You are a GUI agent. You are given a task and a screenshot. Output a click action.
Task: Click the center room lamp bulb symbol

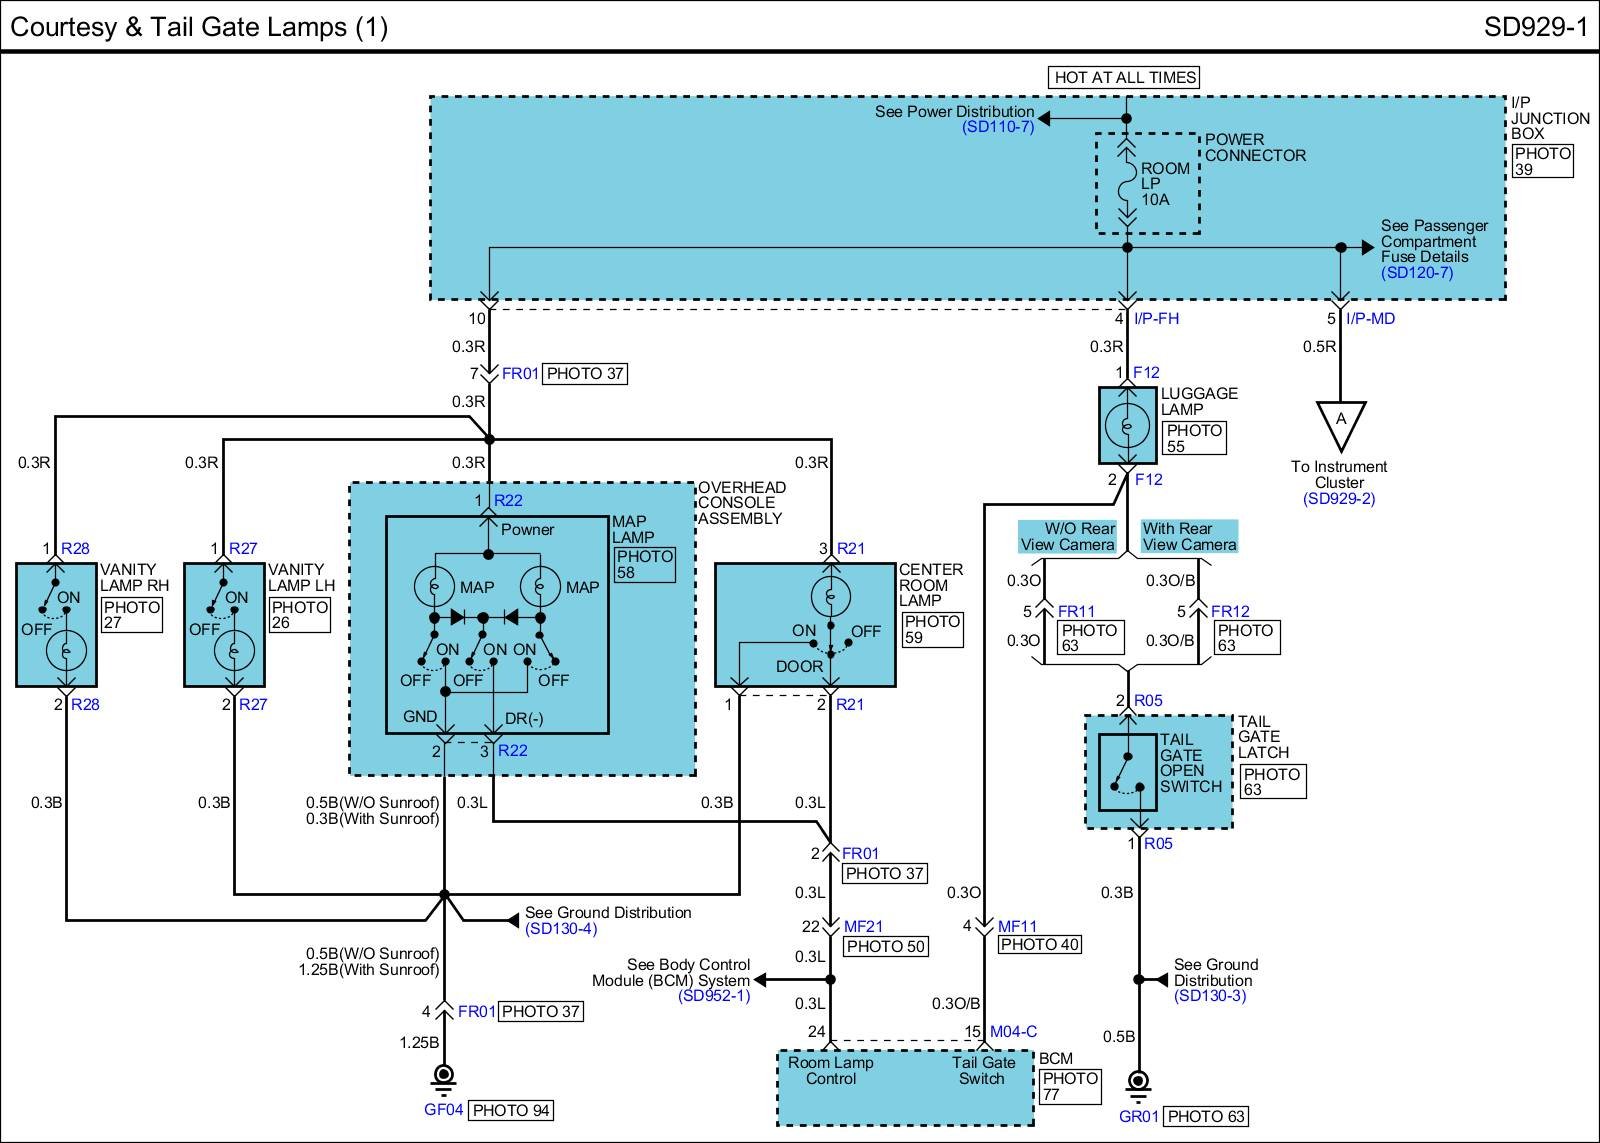tap(829, 597)
